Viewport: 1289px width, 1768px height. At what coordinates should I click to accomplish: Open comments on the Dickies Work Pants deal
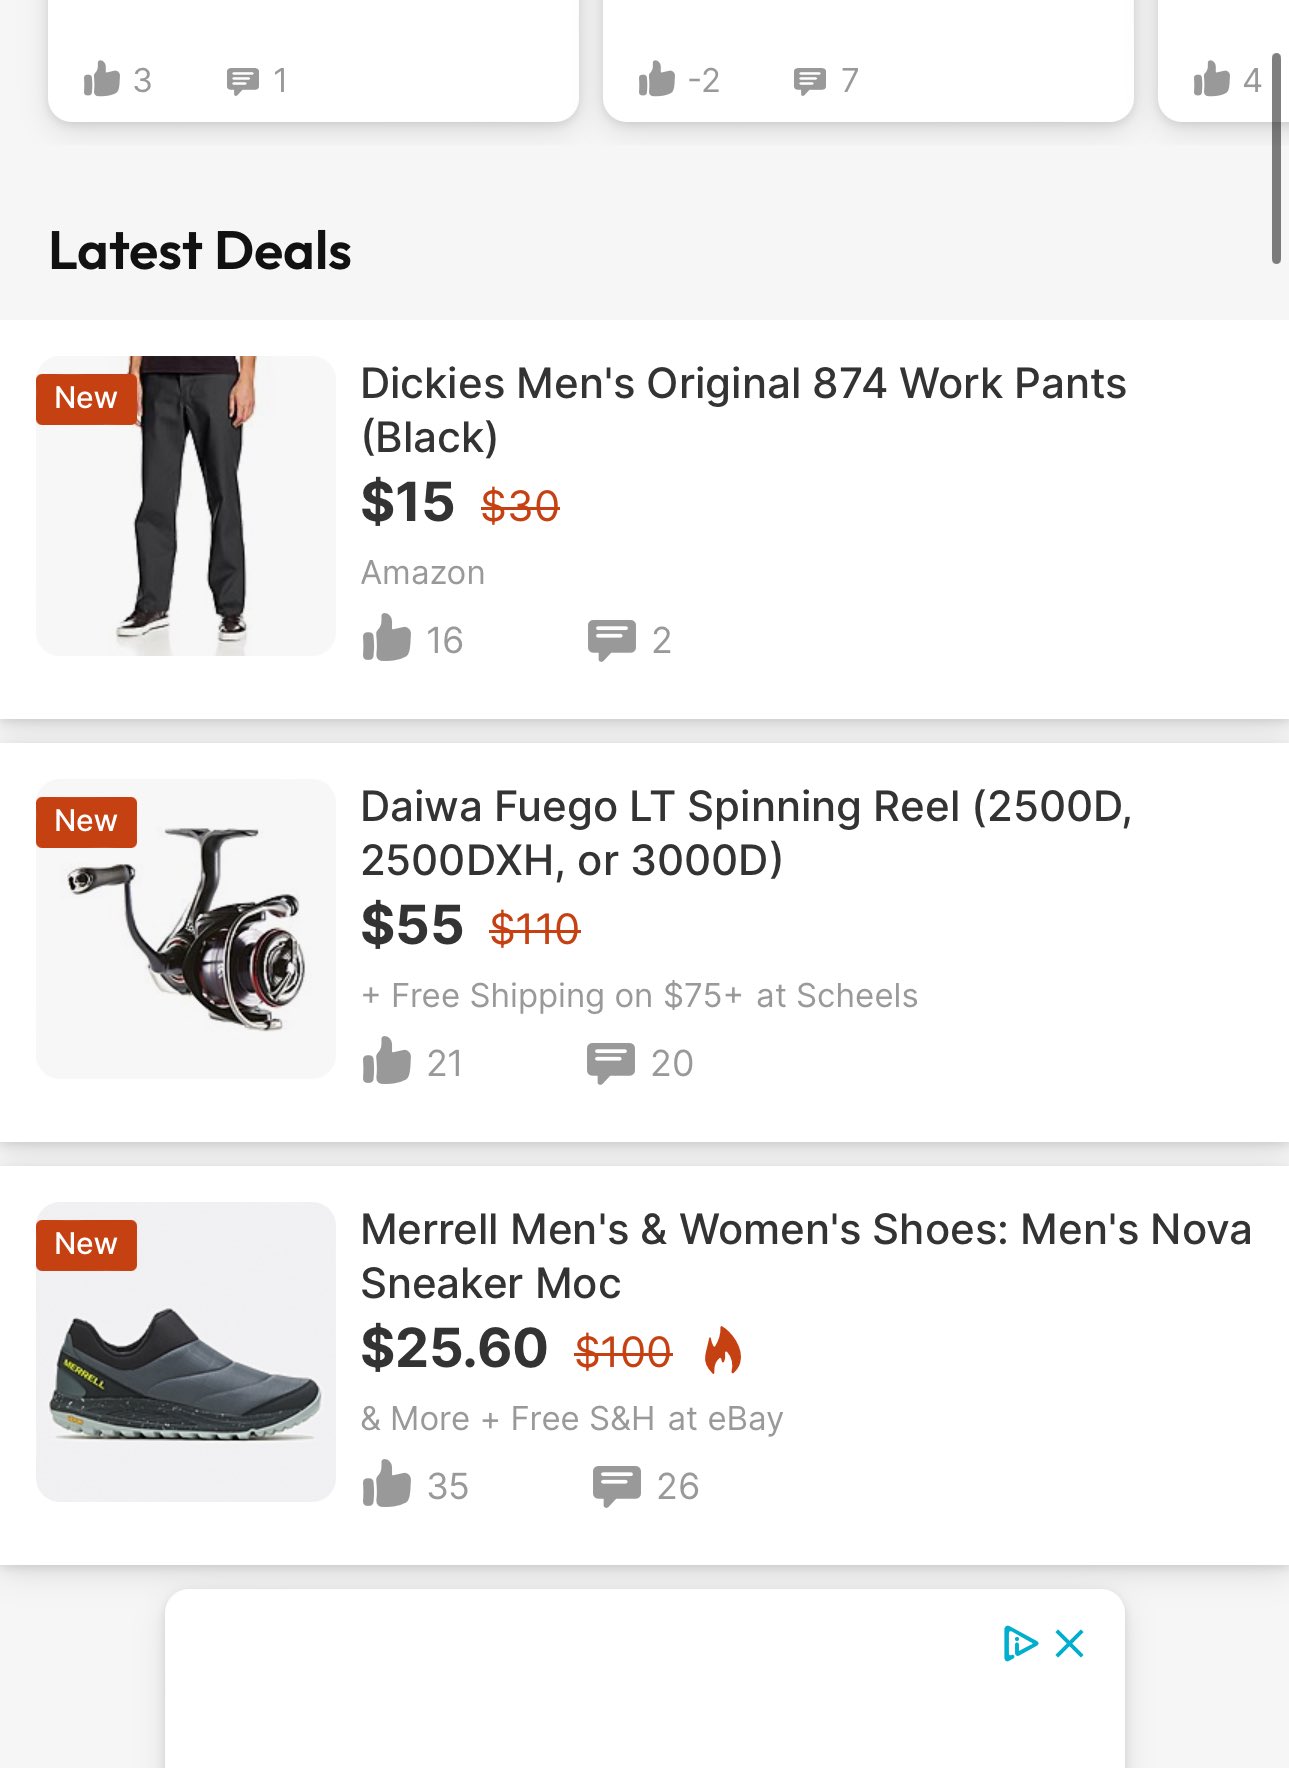[611, 640]
